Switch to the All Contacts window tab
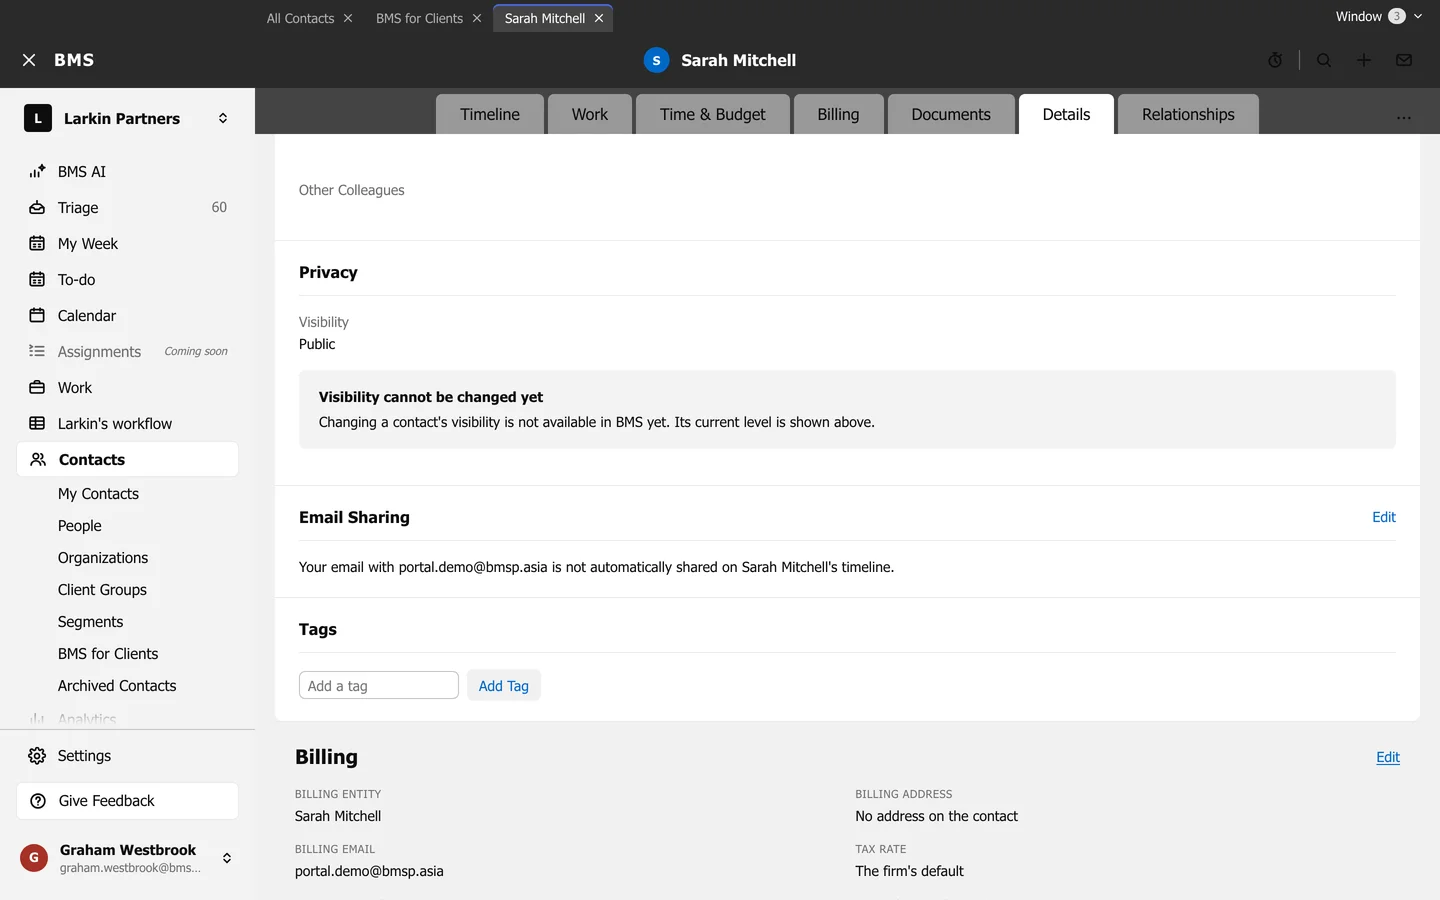This screenshot has height=900, width=1440. point(300,18)
